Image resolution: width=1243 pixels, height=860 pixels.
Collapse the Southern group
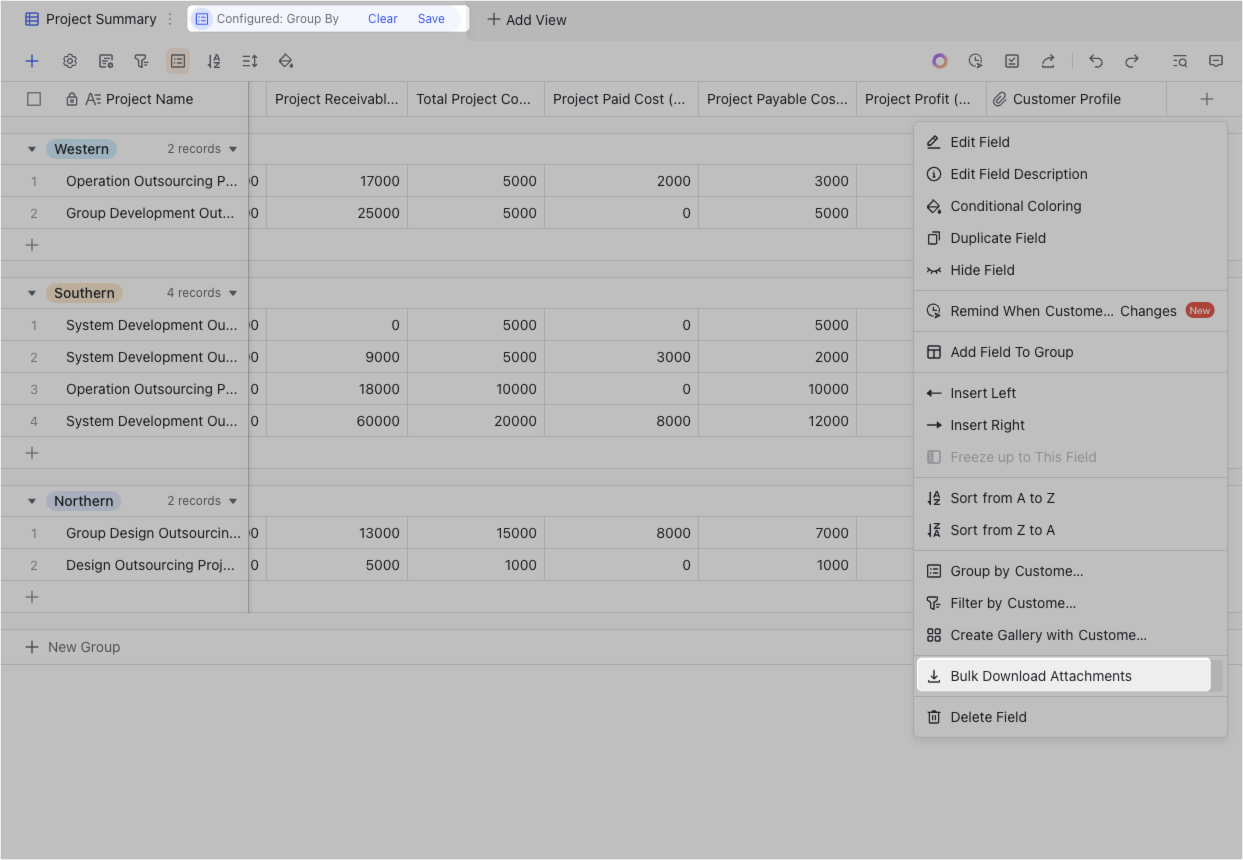pos(32,293)
